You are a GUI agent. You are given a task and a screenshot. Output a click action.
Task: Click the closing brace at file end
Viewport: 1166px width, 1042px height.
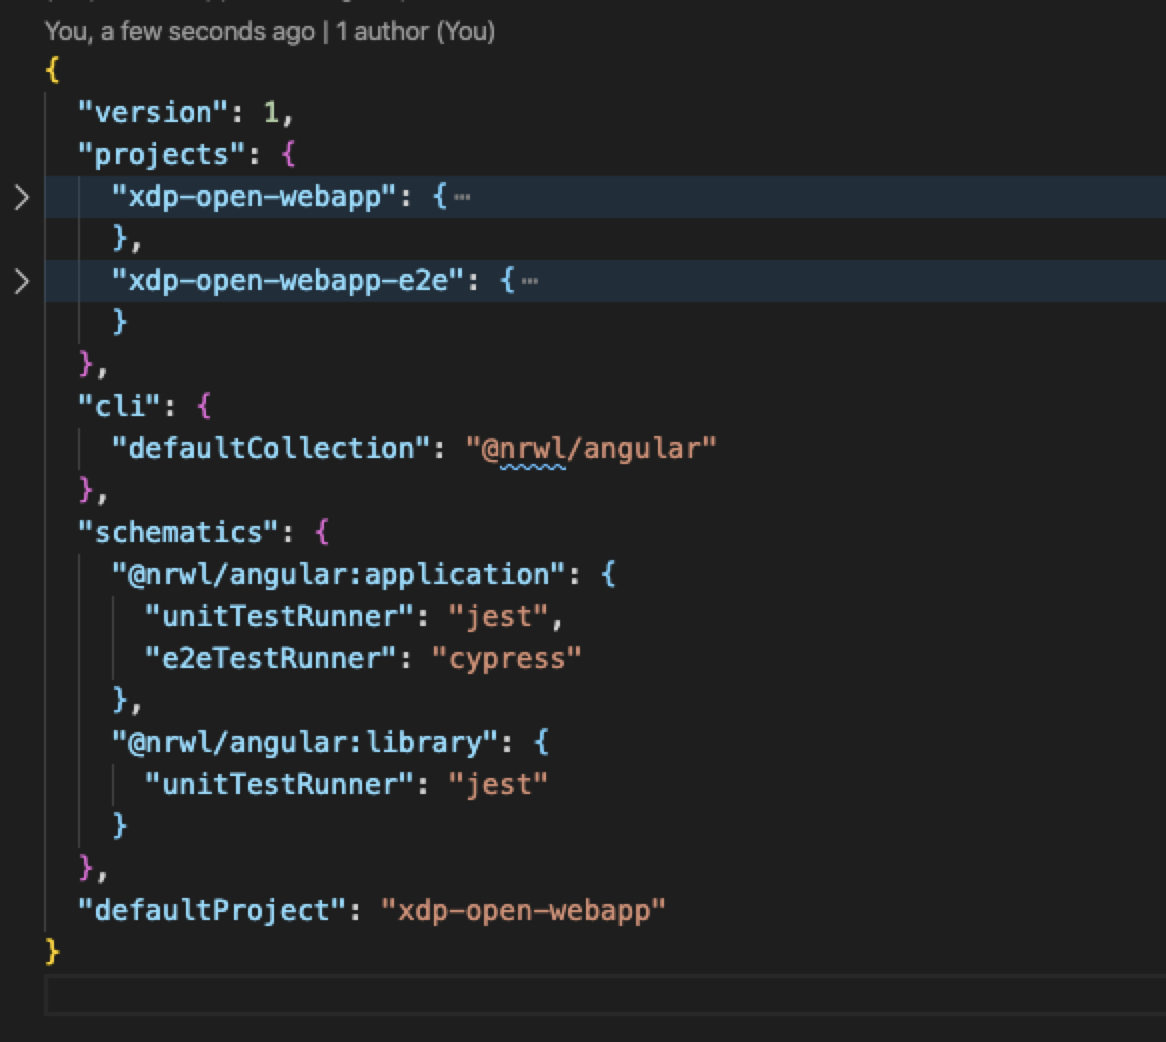[53, 952]
